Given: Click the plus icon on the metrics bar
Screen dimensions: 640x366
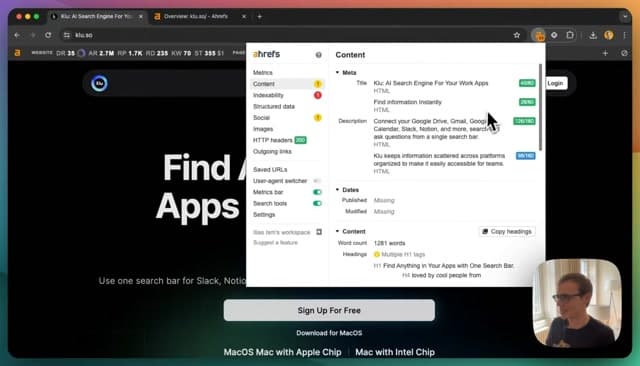Looking at the screenshot, I should (x=605, y=53).
